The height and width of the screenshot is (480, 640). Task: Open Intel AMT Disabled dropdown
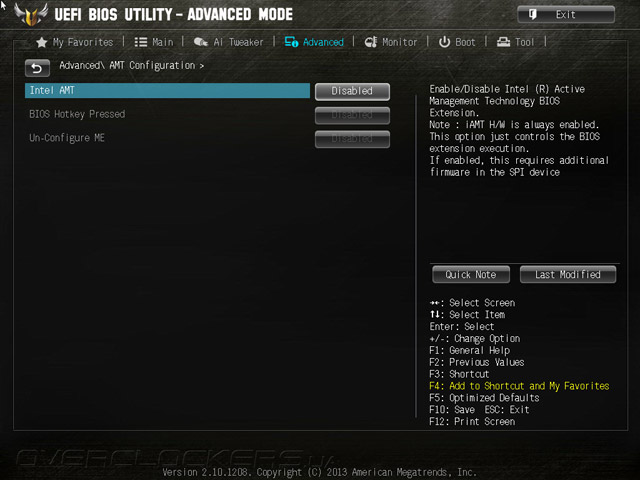coord(352,91)
